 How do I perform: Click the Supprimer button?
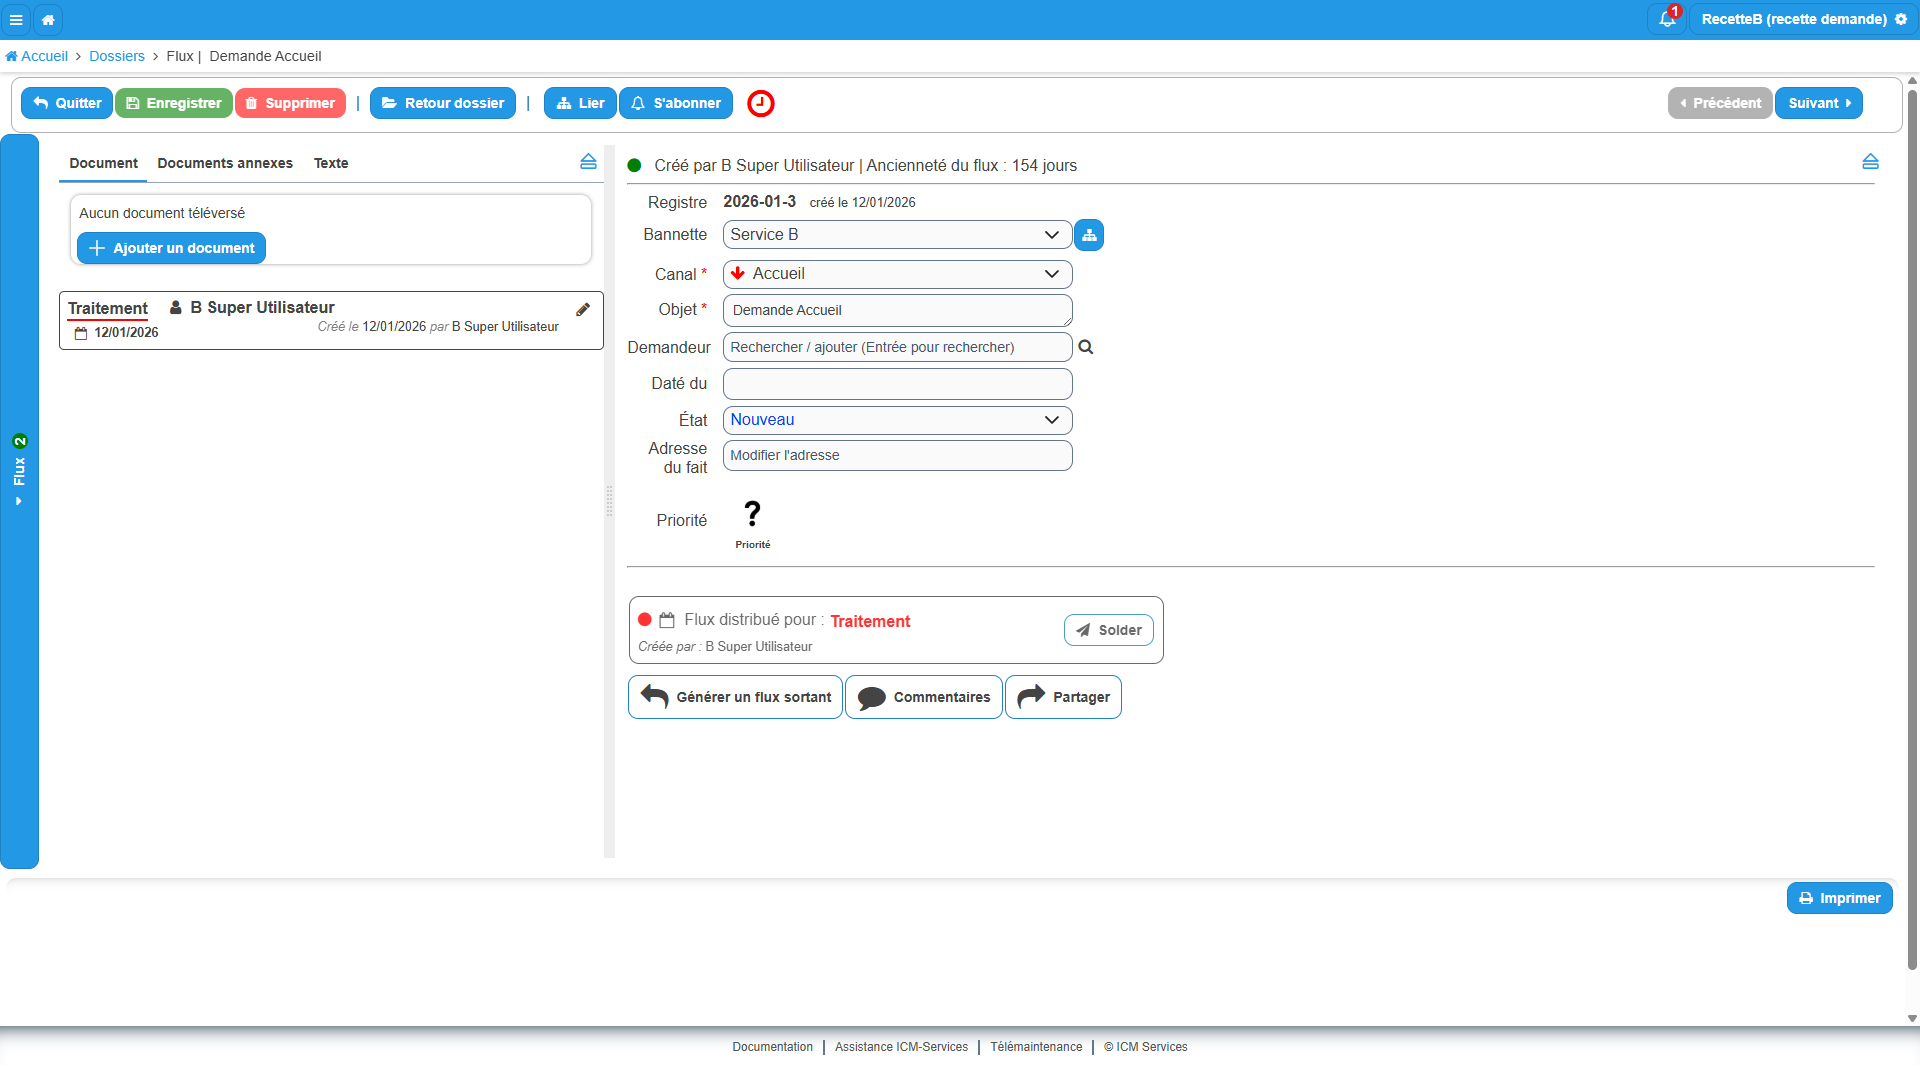(290, 103)
